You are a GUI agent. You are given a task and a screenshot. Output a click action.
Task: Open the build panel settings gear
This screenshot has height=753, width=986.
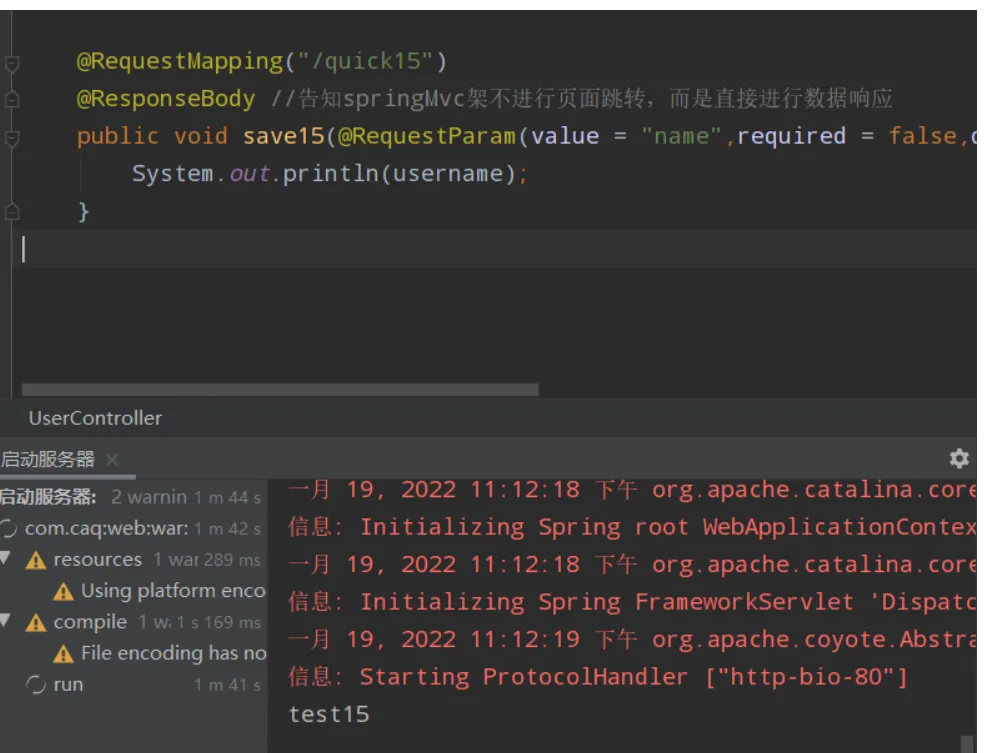click(959, 459)
